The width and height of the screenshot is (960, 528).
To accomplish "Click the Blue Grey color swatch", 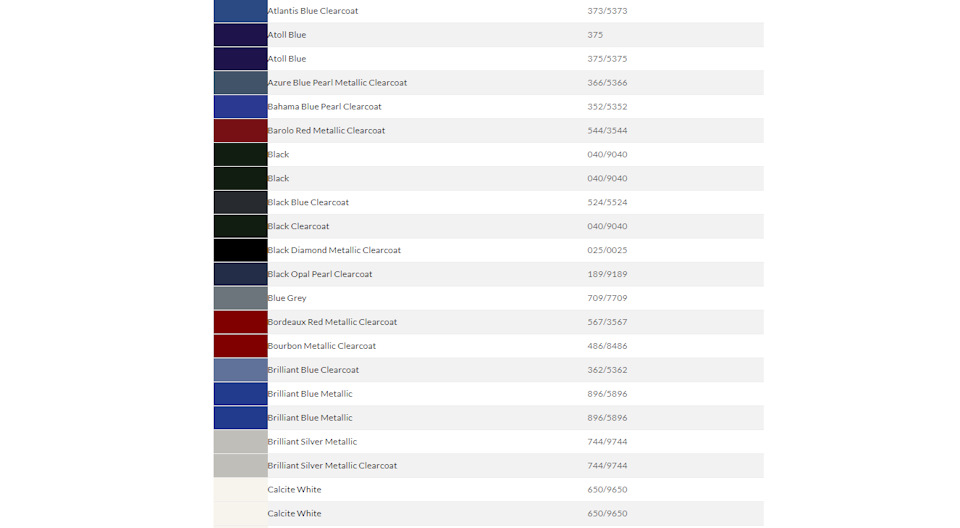I will click(x=240, y=298).
